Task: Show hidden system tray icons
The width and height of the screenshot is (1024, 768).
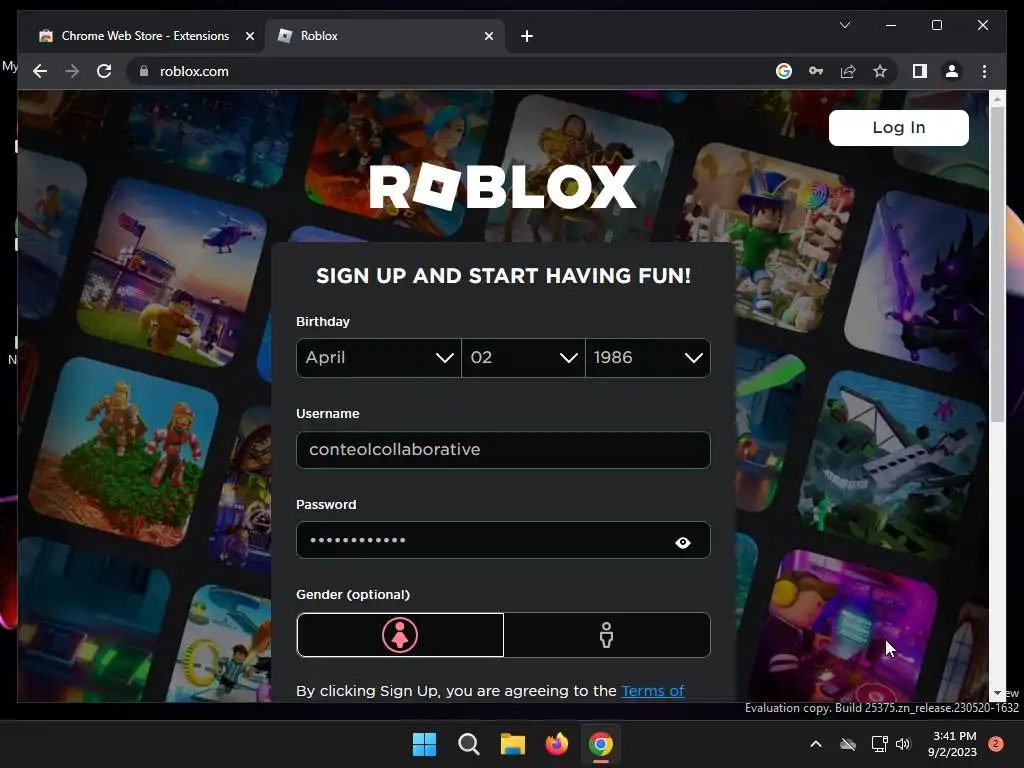Action: pyautogui.click(x=816, y=744)
